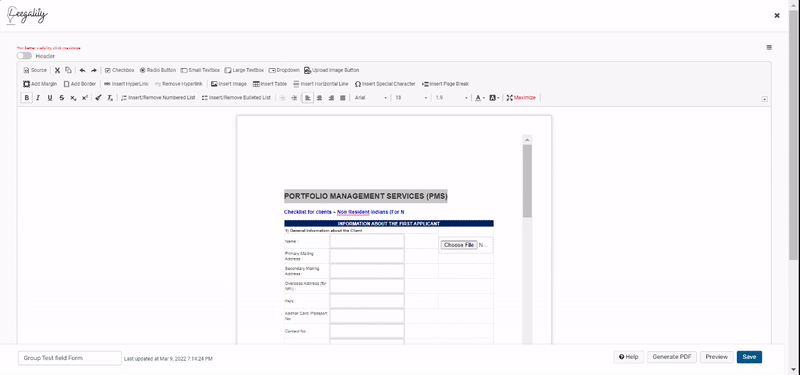Toggle Insert/Remove Numbered List
Viewport: 800px width, 375px height.
(158, 97)
